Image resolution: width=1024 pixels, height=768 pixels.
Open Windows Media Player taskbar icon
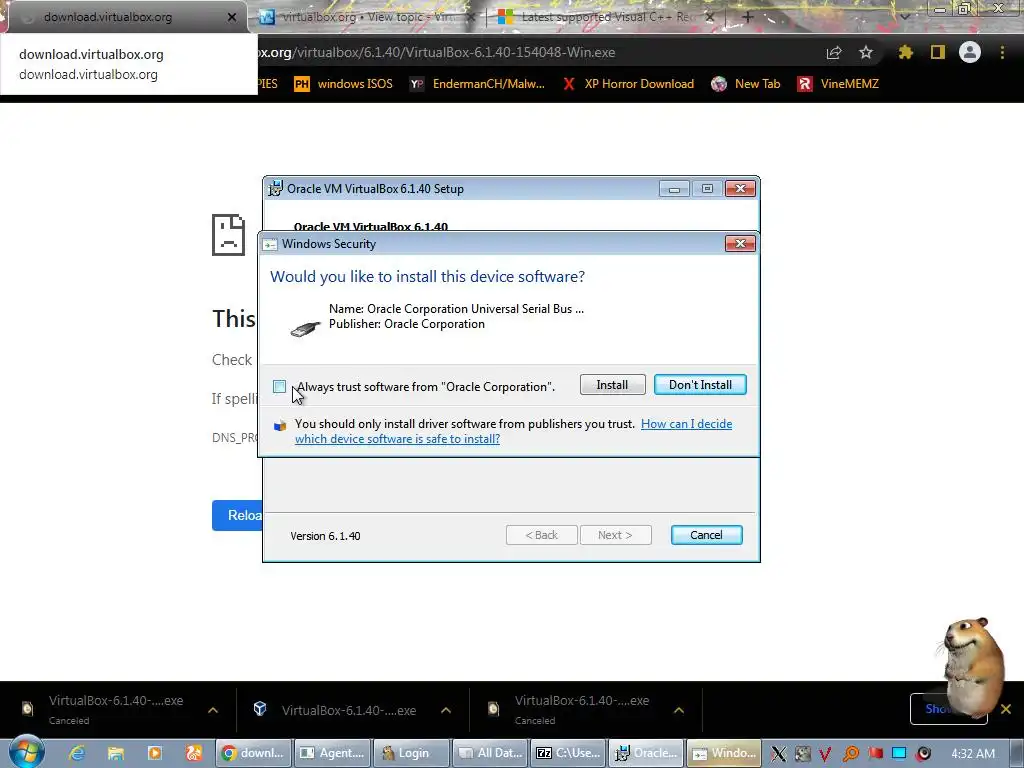[x=155, y=753]
